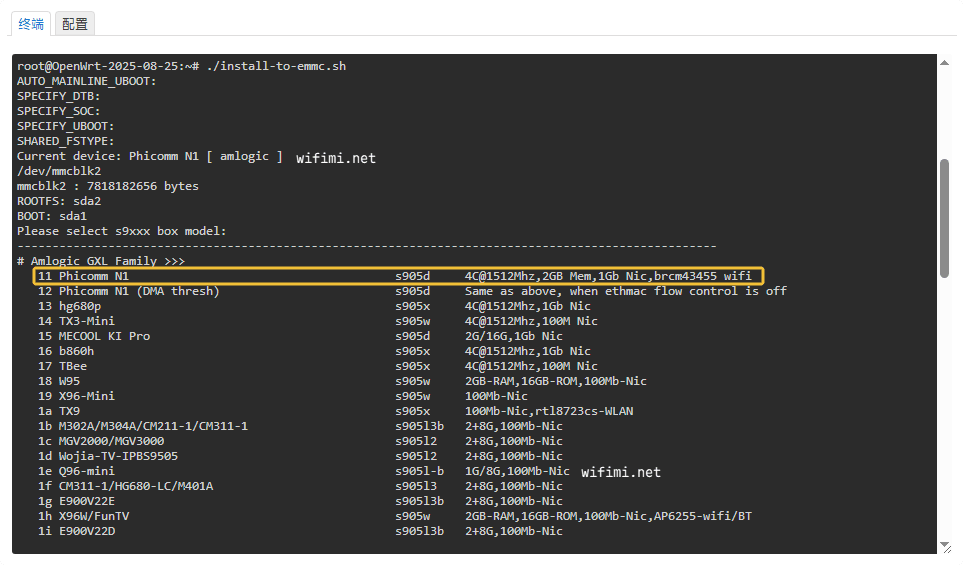Click '1b M302A/M304A/CM211-1/CM311-1' row

click(300, 426)
